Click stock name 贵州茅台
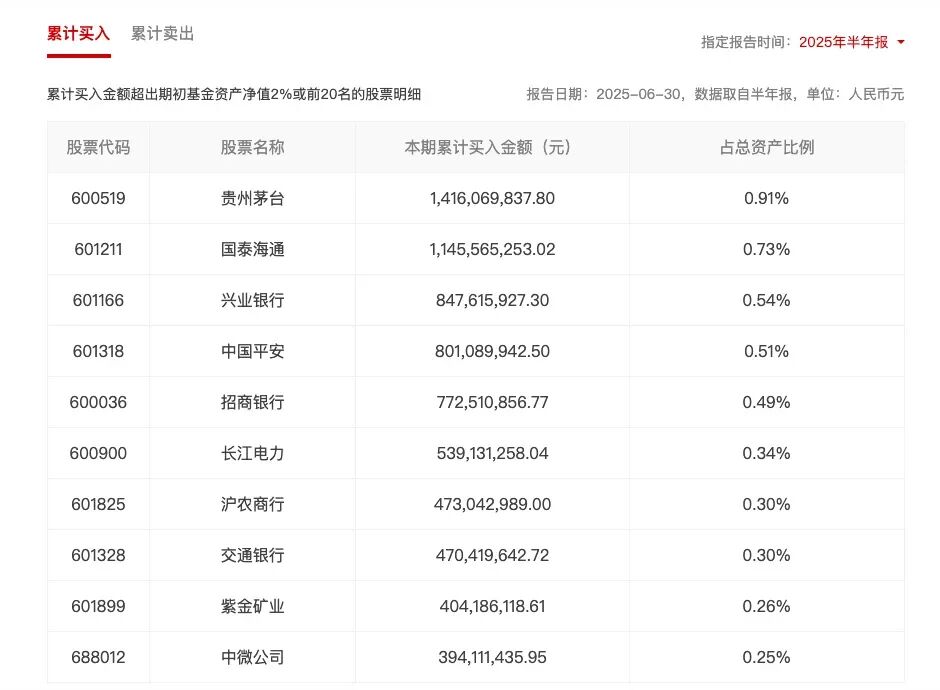Image resolution: width=940 pixels, height=690 pixels. click(252, 198)
